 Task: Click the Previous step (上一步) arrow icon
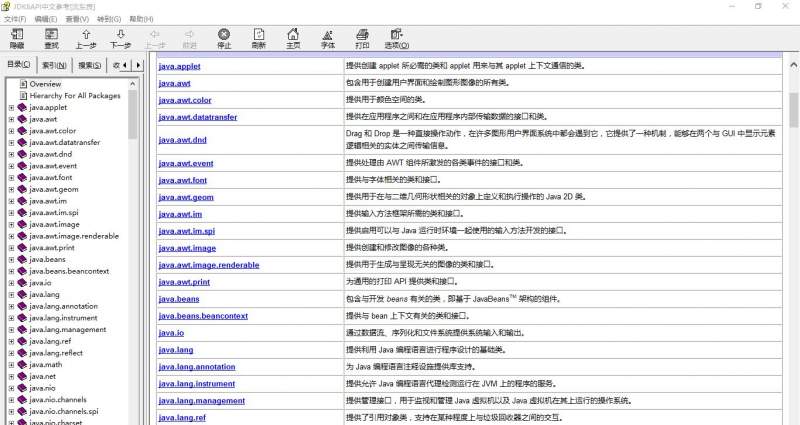pos(86,34)
